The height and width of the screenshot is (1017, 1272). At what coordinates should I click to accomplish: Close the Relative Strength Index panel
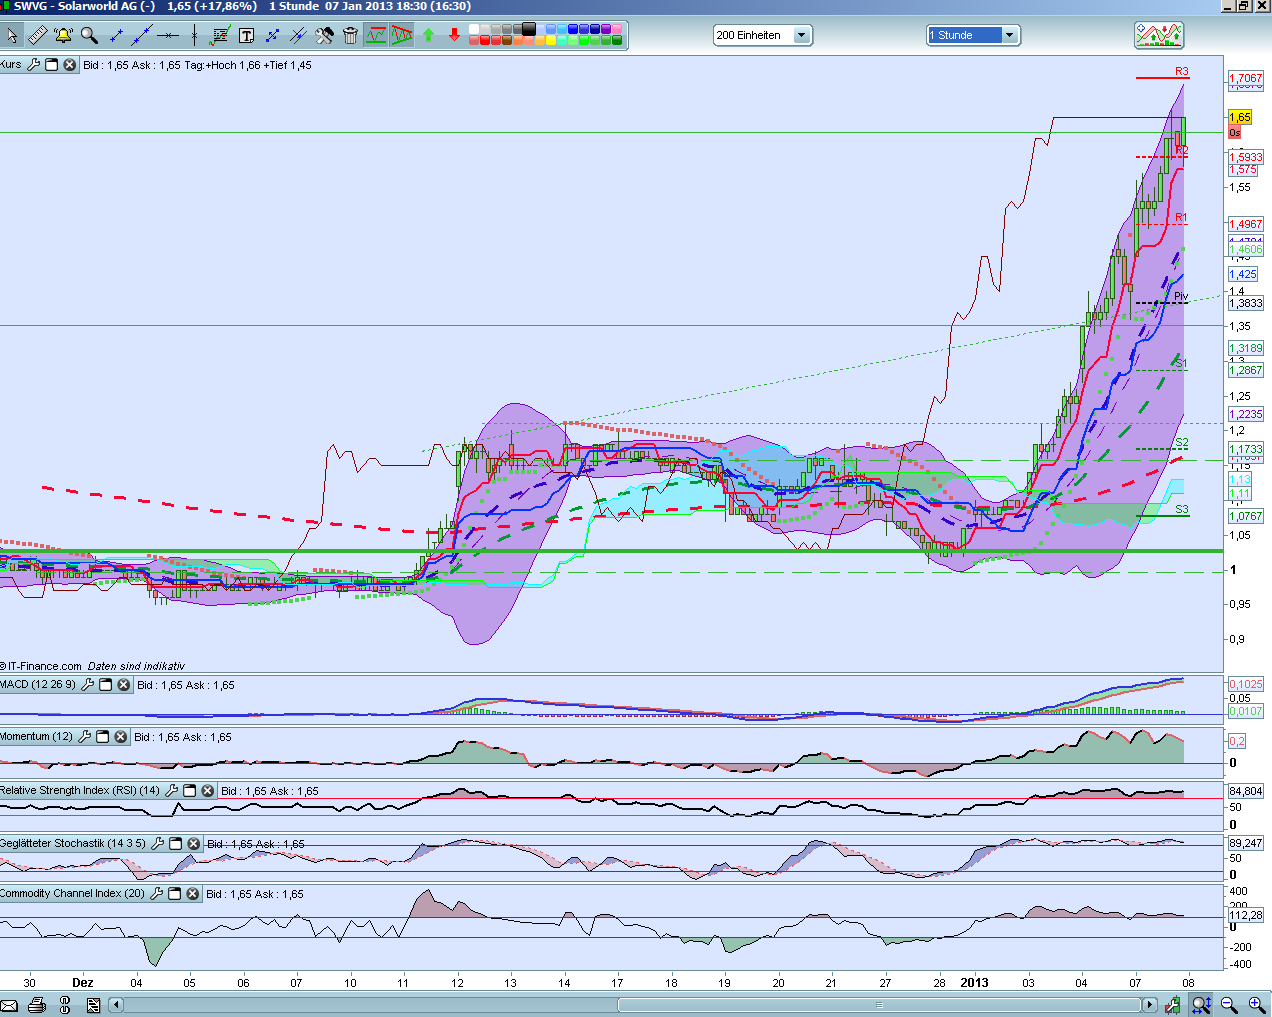point(207,790)
